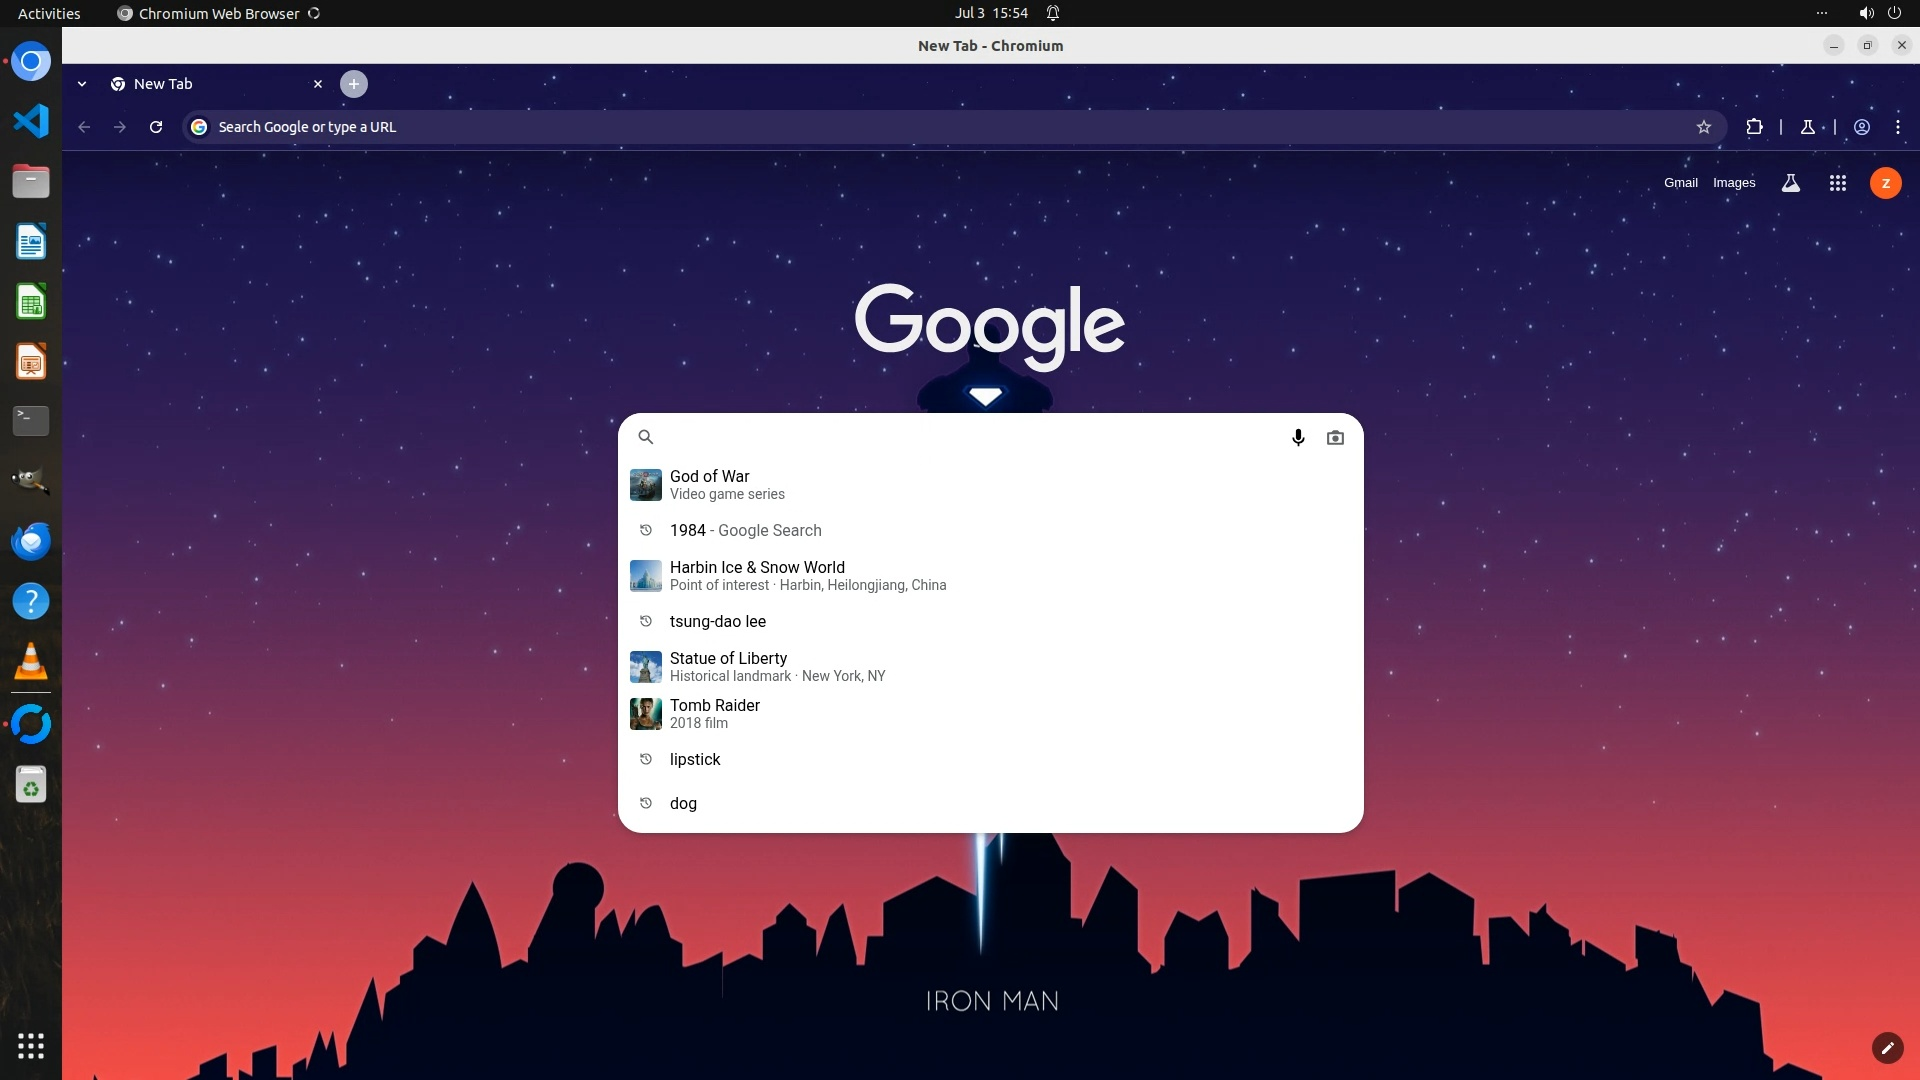Click the Search Labs flask icon on the page
The image size is (1920, 1080).
[x=1791, y=183]
